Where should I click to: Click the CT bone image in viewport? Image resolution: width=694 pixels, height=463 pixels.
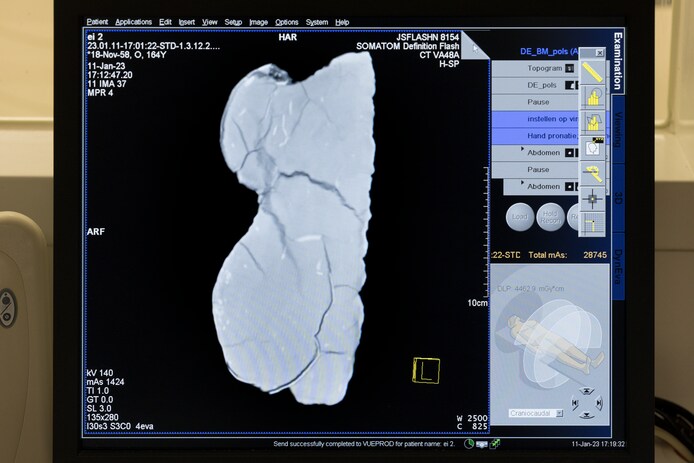click(294, 228)
